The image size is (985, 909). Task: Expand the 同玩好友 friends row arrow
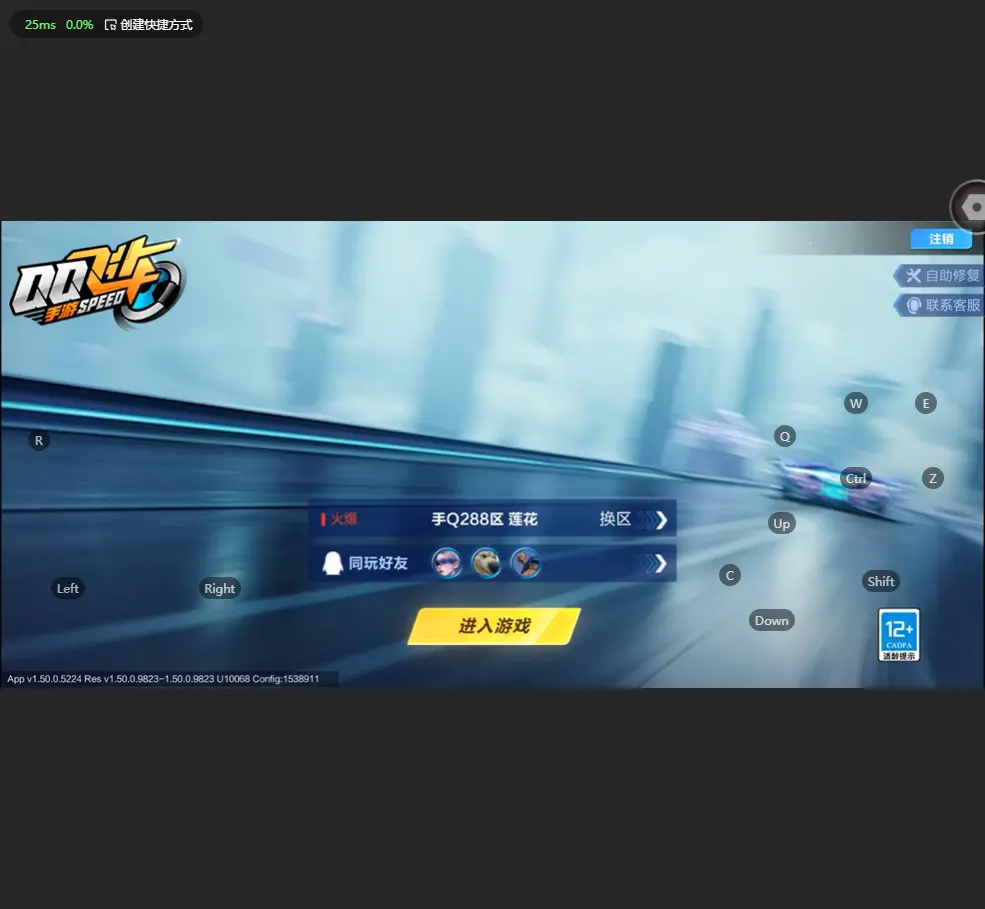(660, 563)
